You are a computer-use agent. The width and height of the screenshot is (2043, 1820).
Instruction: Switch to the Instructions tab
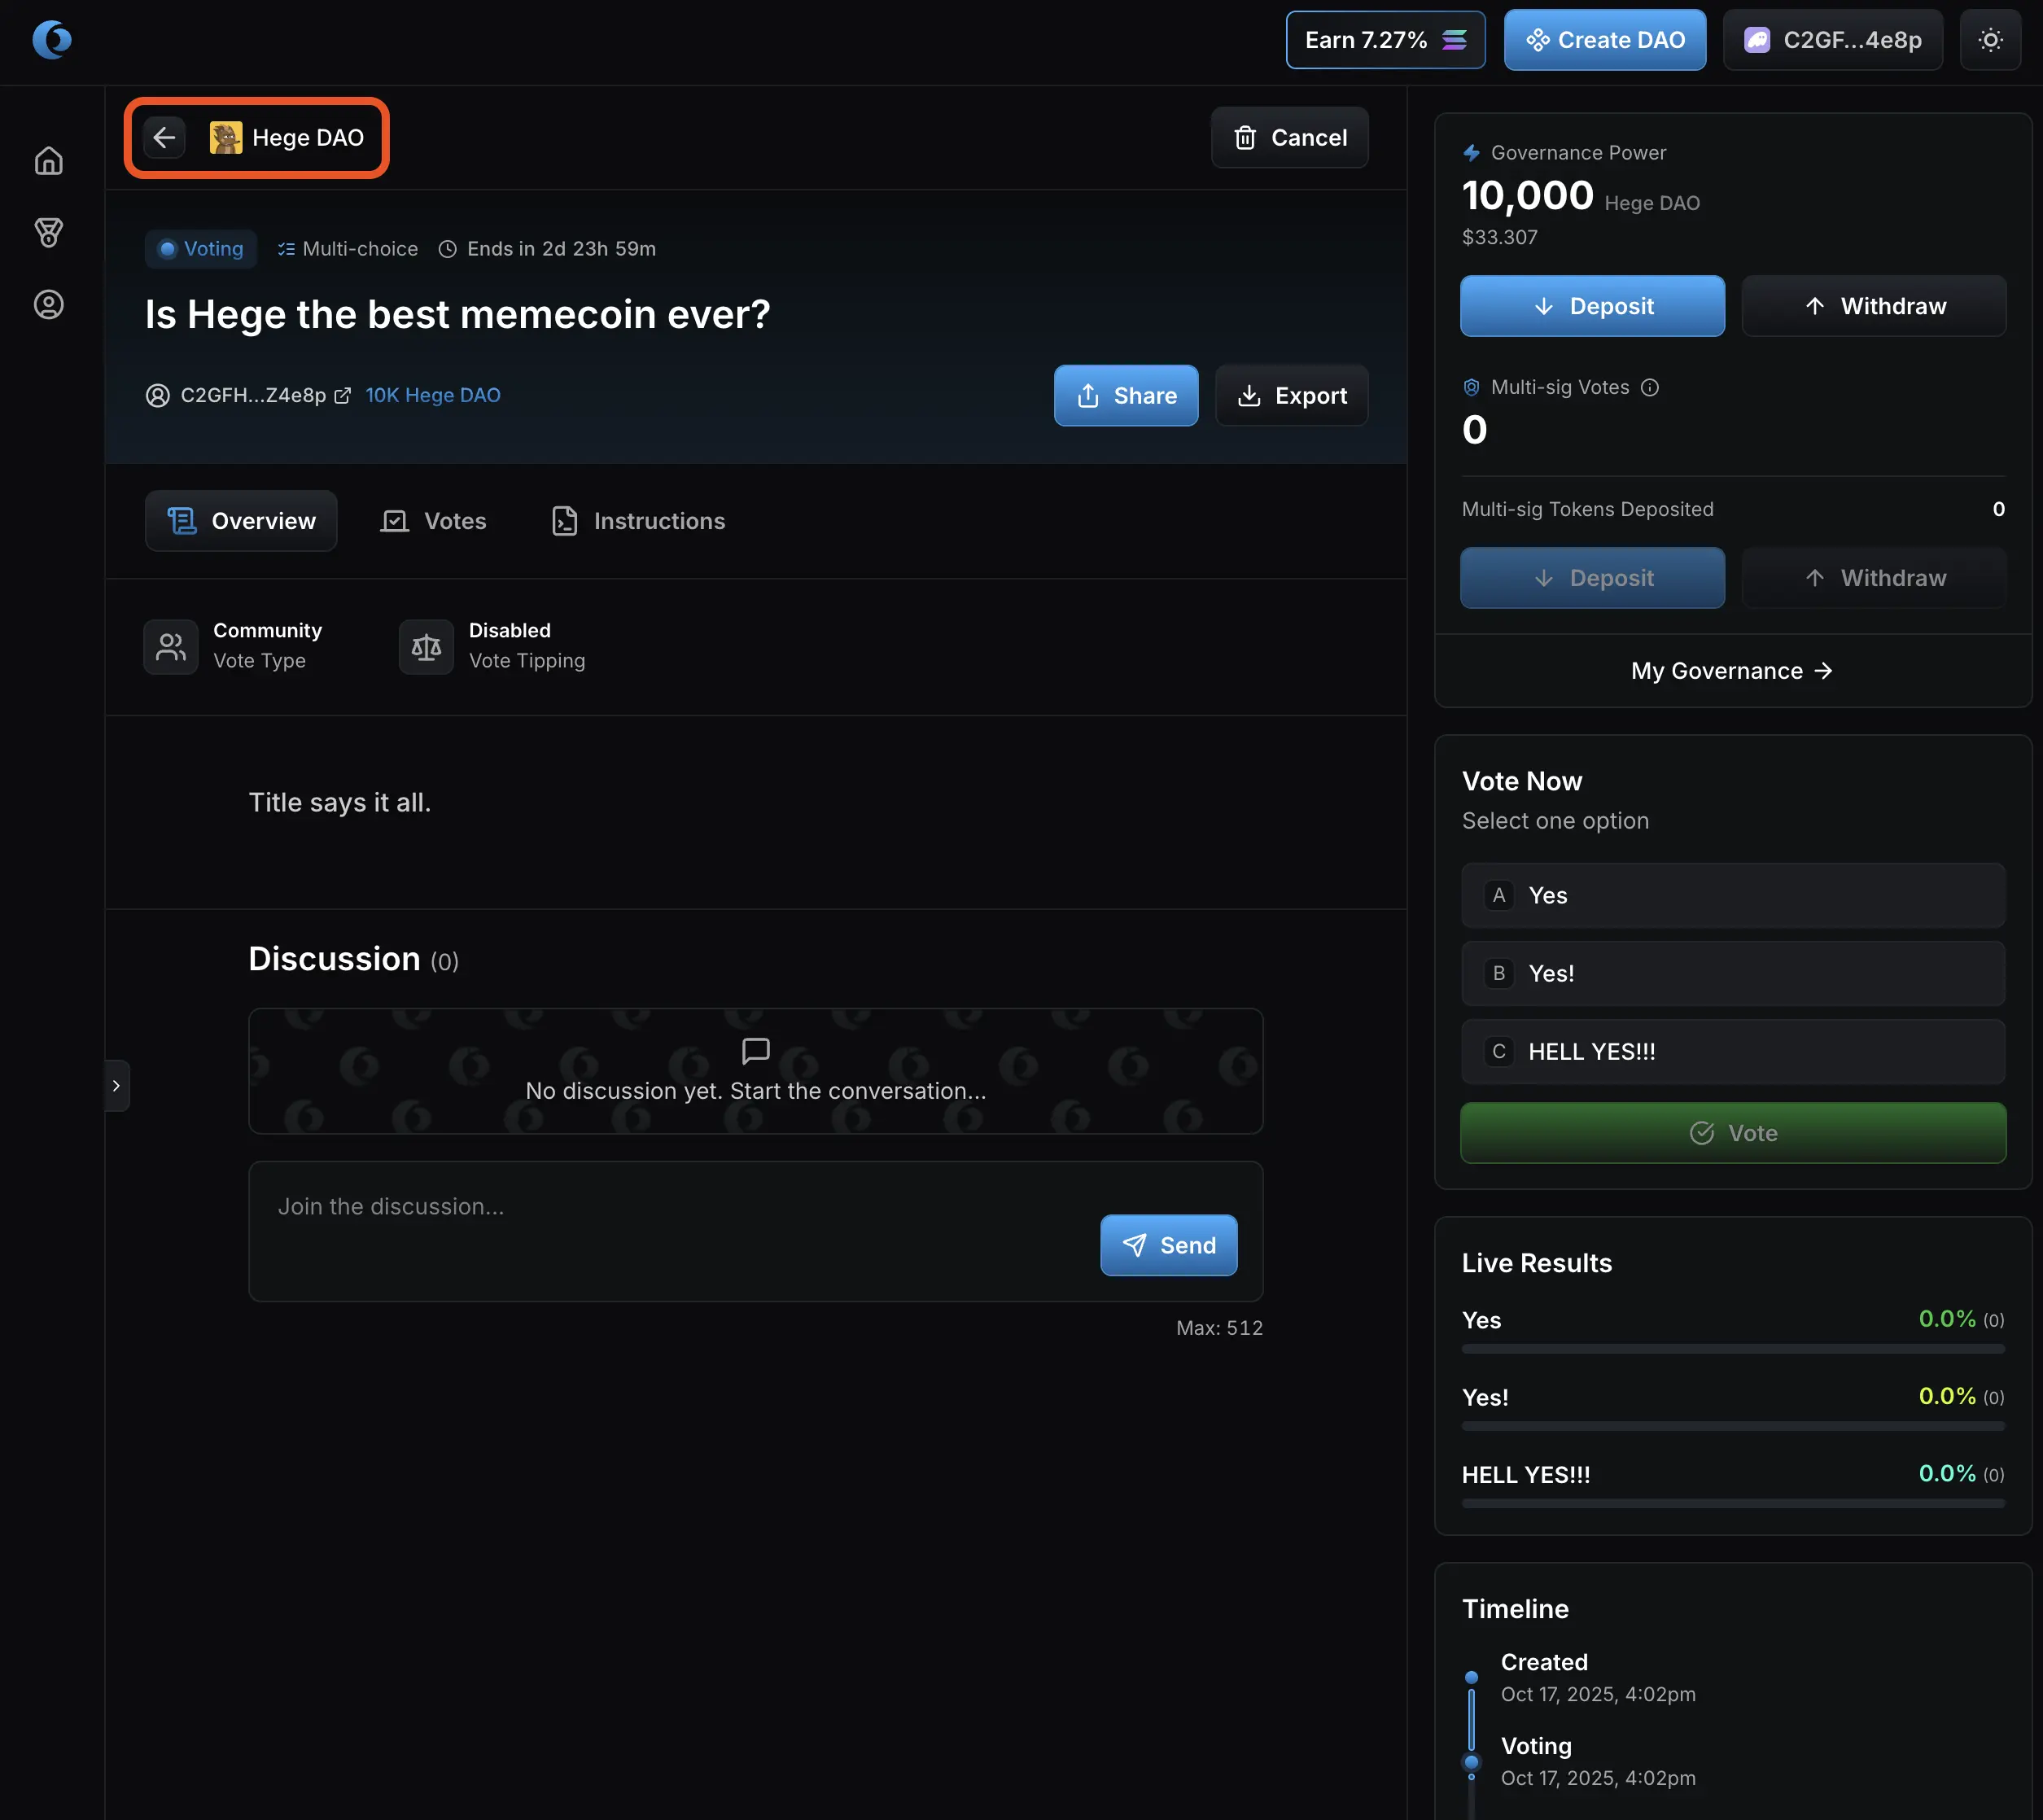point(638,521)
